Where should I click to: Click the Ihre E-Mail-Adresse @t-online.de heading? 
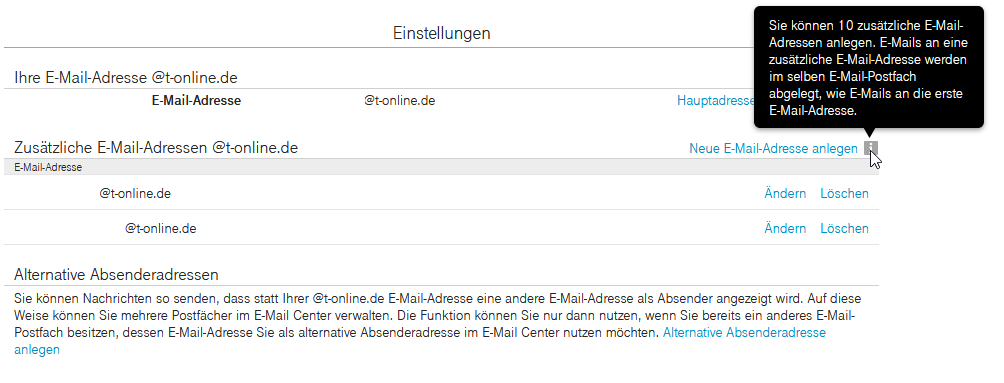pos(126,78)
